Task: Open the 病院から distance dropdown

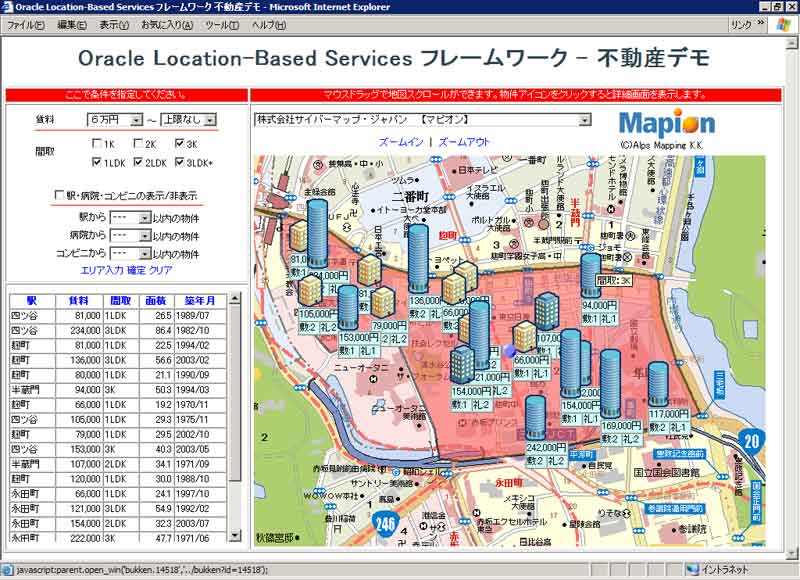Action: pyautogui.click(x=130, y=236)
